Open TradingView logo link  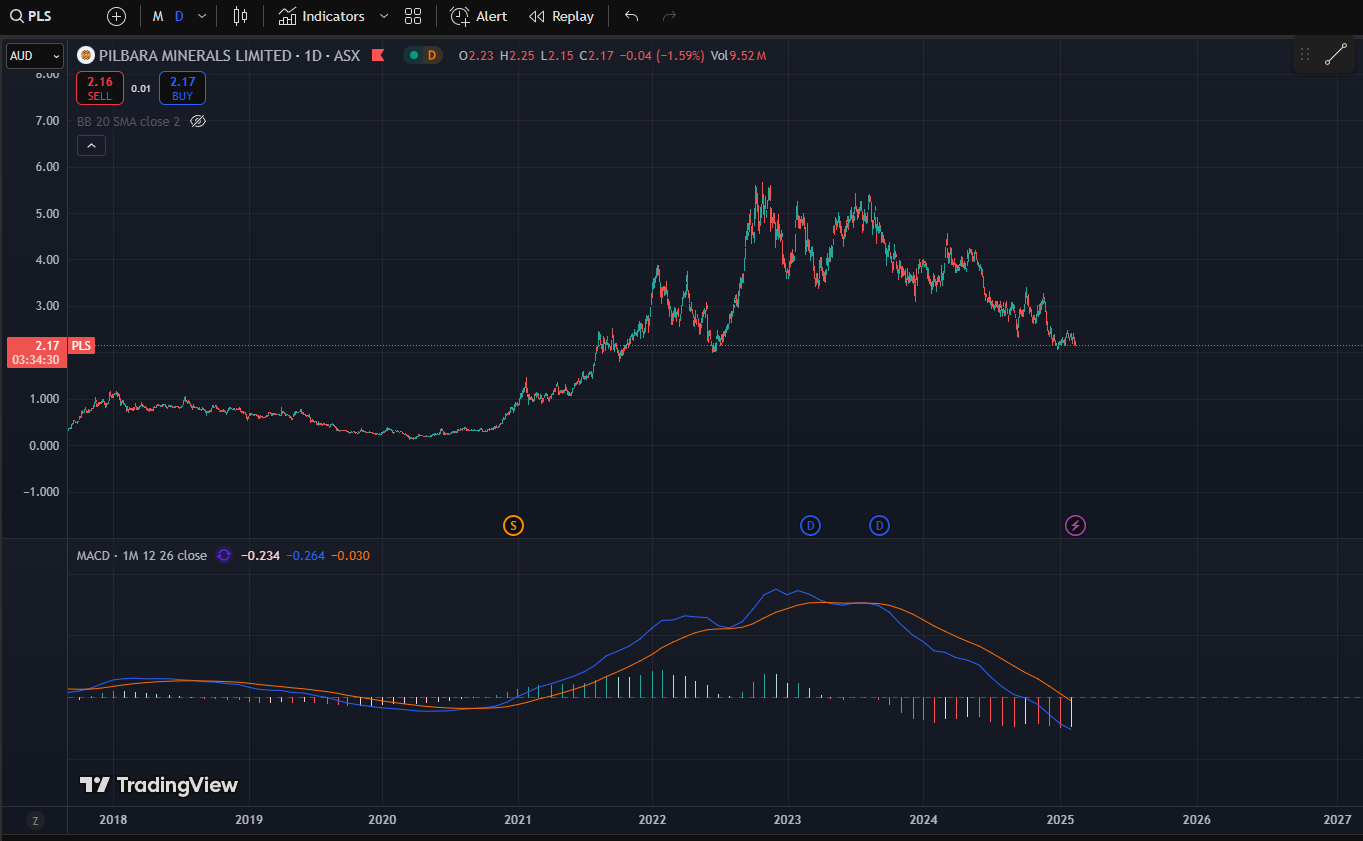[x=159, y=785]
